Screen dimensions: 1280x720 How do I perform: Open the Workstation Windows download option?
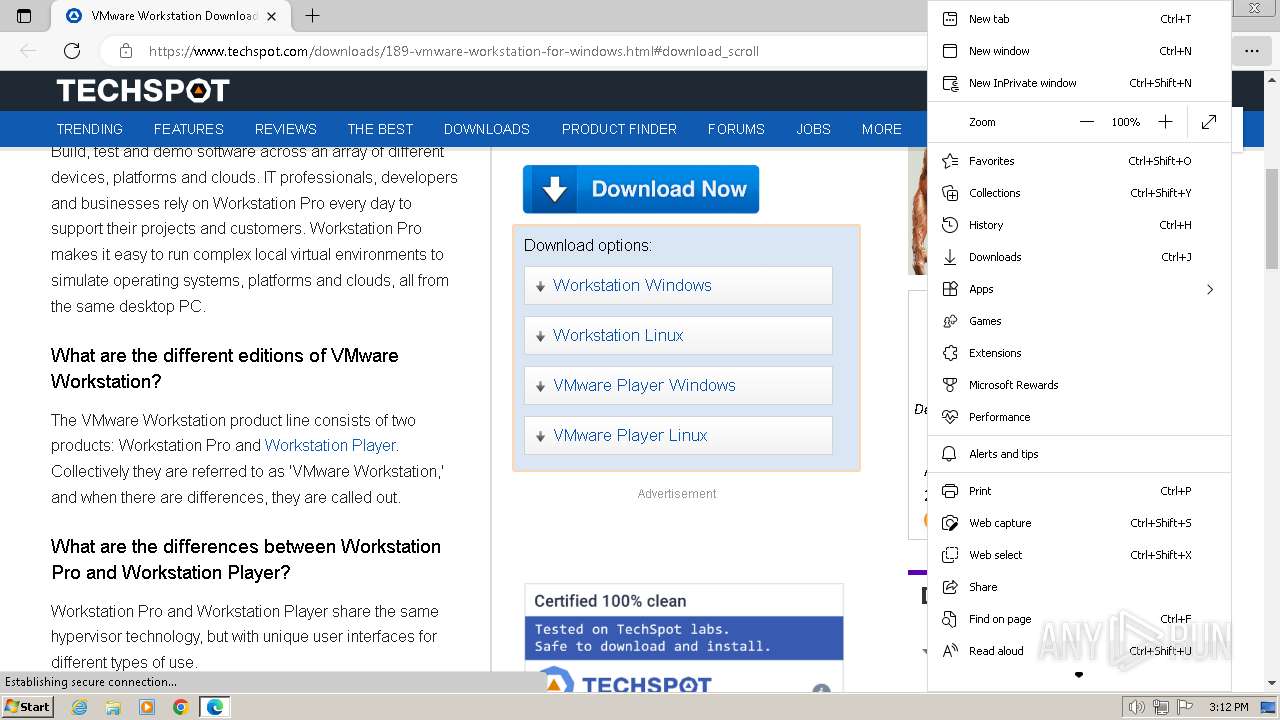click(678, 285)
